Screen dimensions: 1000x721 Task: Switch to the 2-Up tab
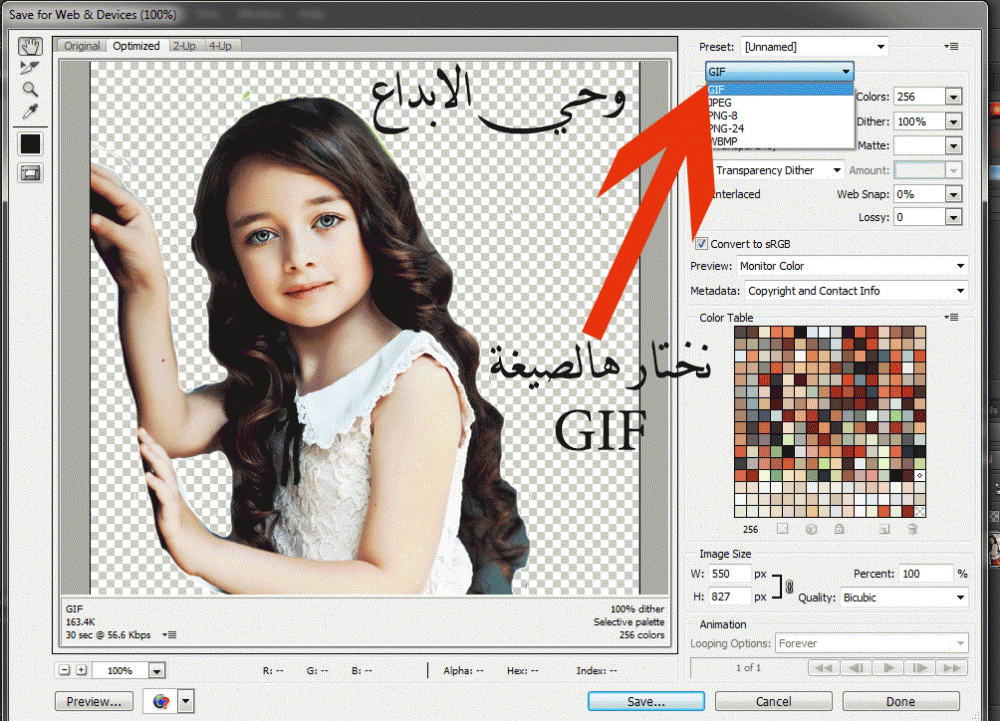pos(183,45)
